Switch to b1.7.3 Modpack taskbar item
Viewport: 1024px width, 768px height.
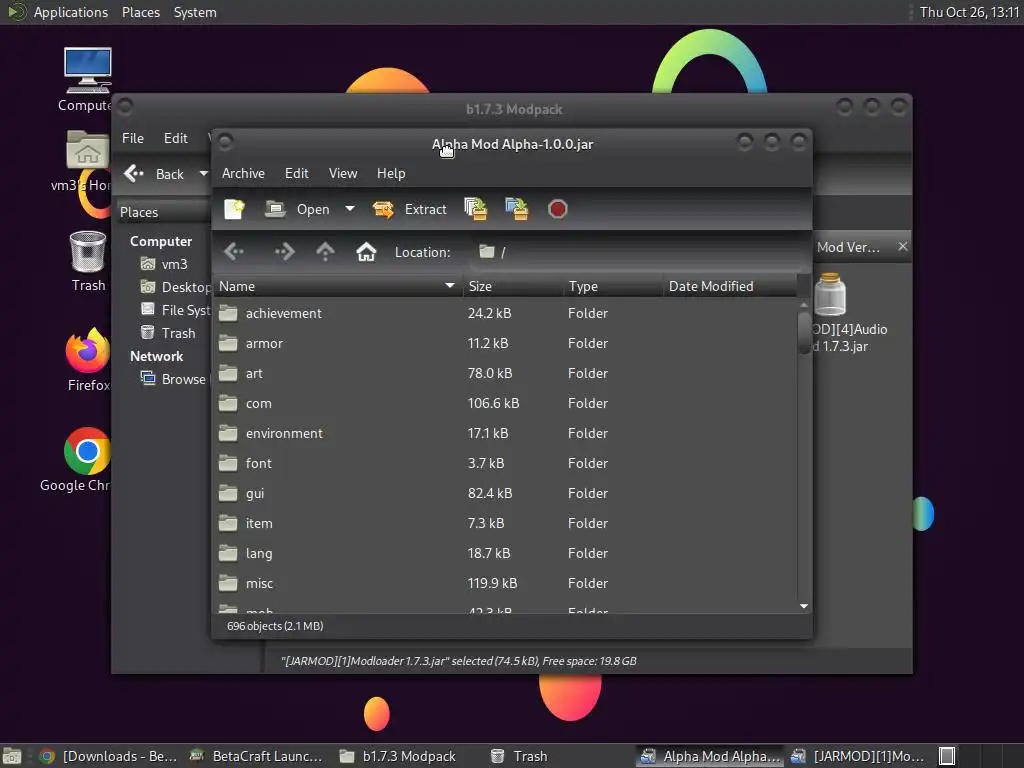(x=398, y=756)
